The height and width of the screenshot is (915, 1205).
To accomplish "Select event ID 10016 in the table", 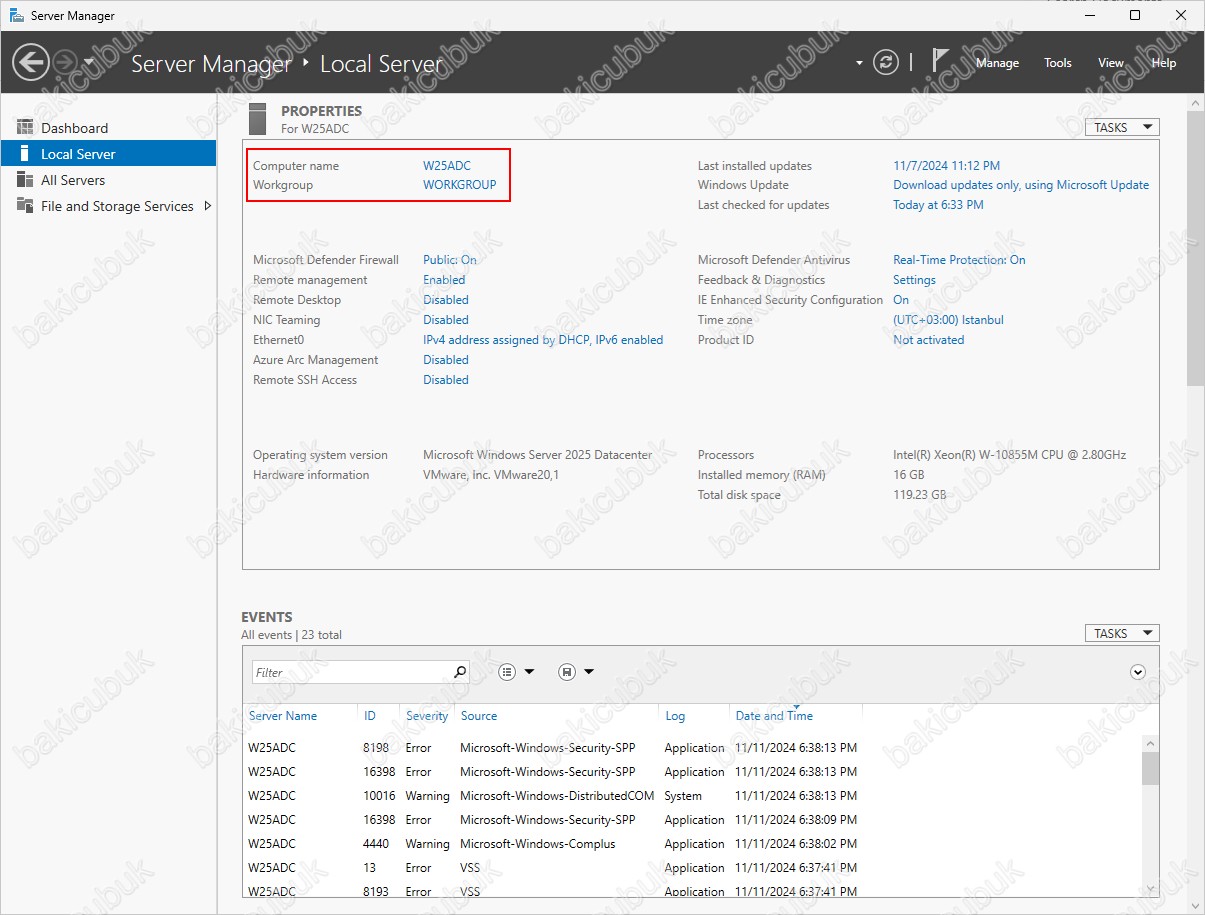I will point(692,796).
